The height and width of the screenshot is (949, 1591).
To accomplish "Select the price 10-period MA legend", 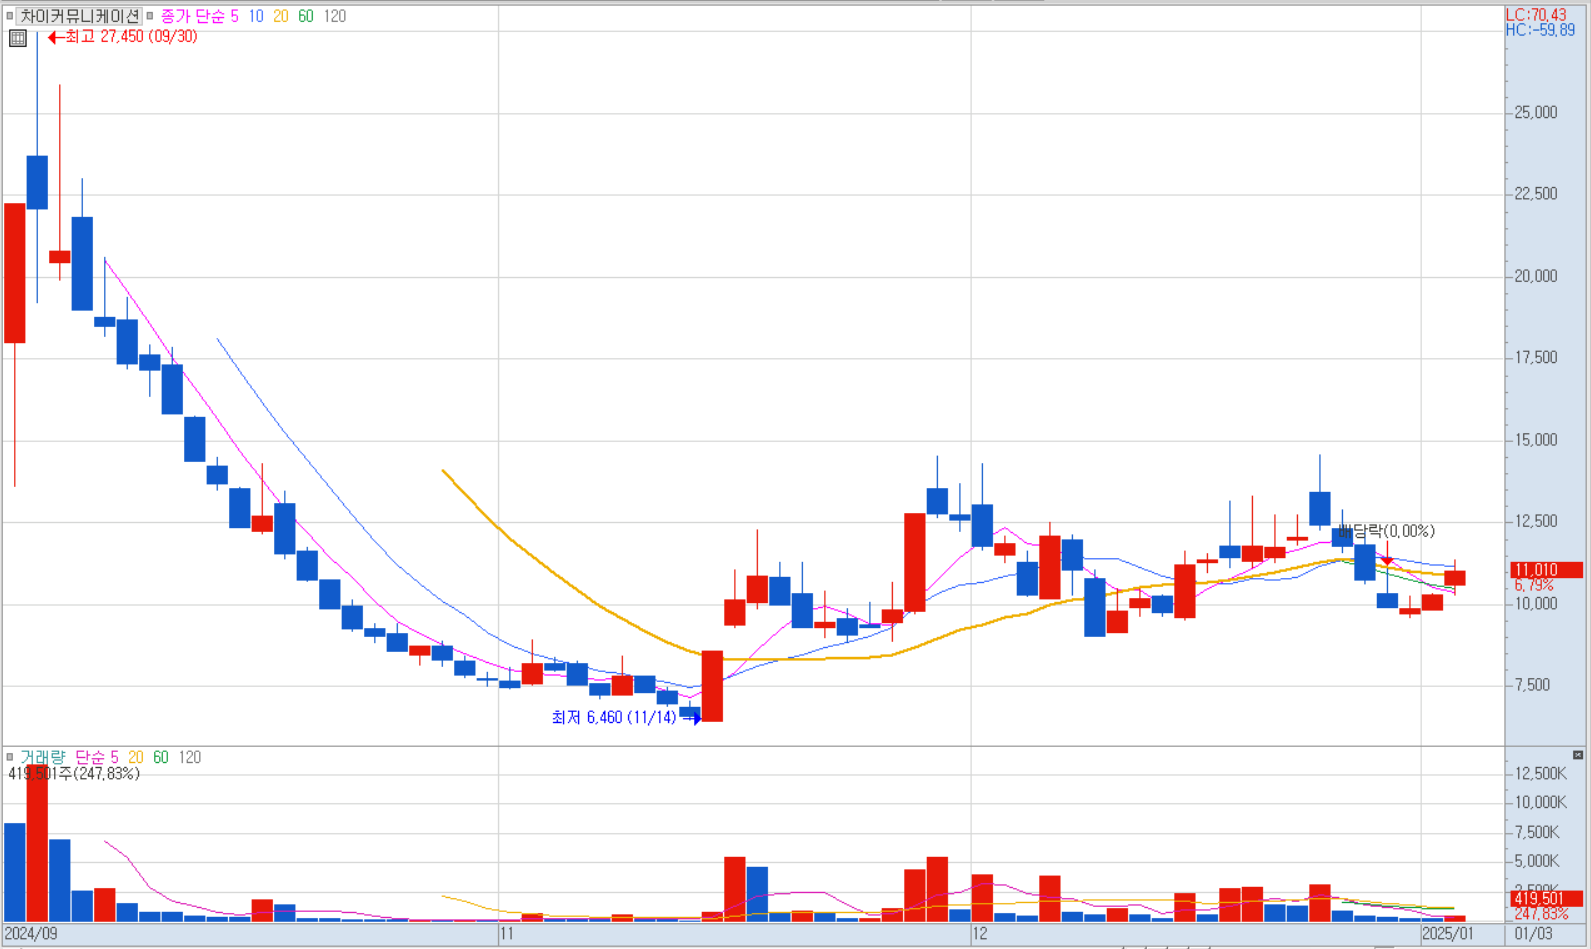I will click(256, 16).
